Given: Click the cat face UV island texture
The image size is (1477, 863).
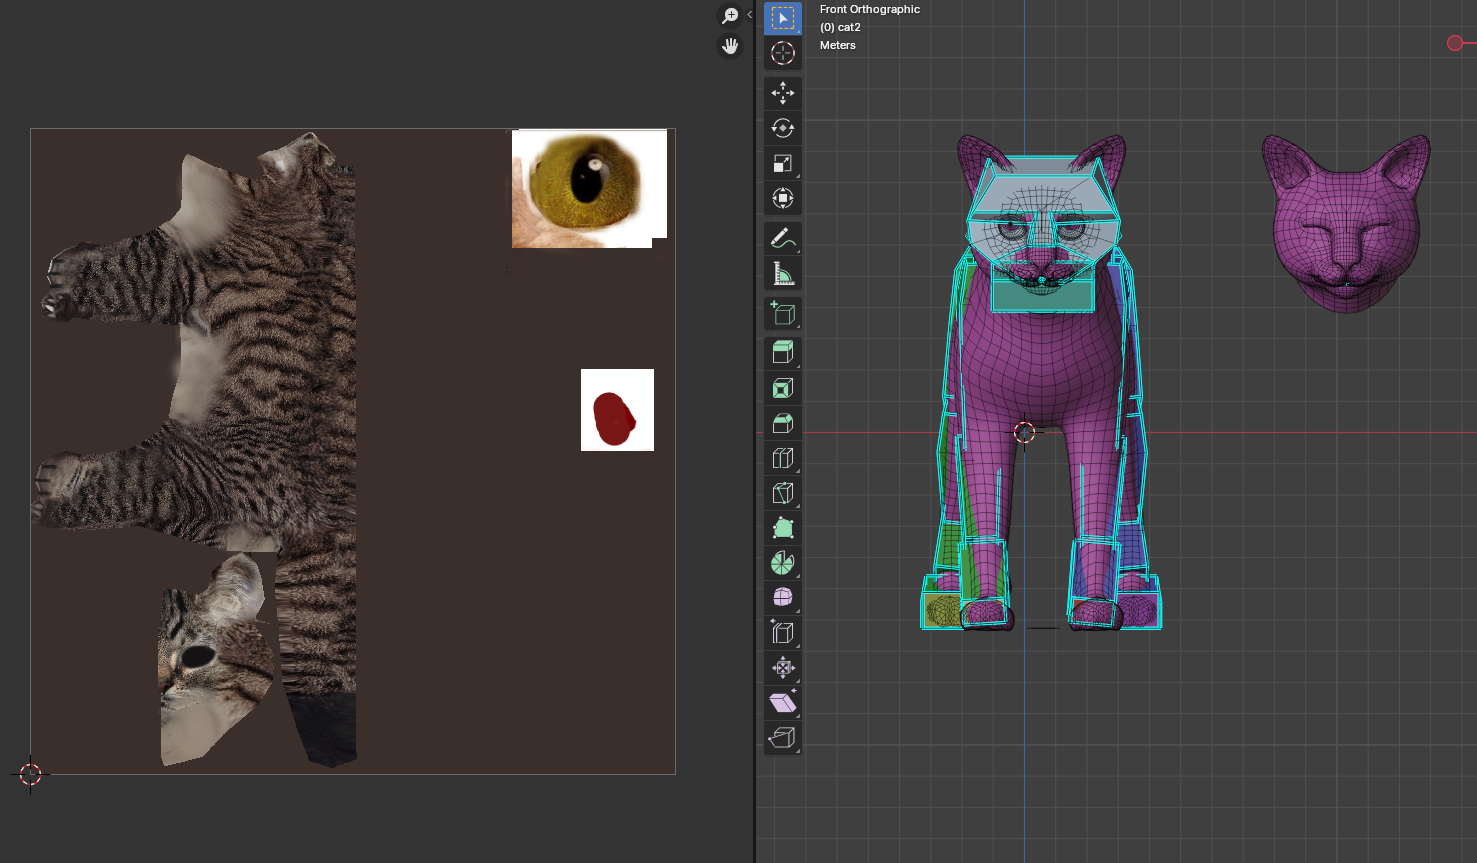Looking at the screenshot, I should 216,660.
